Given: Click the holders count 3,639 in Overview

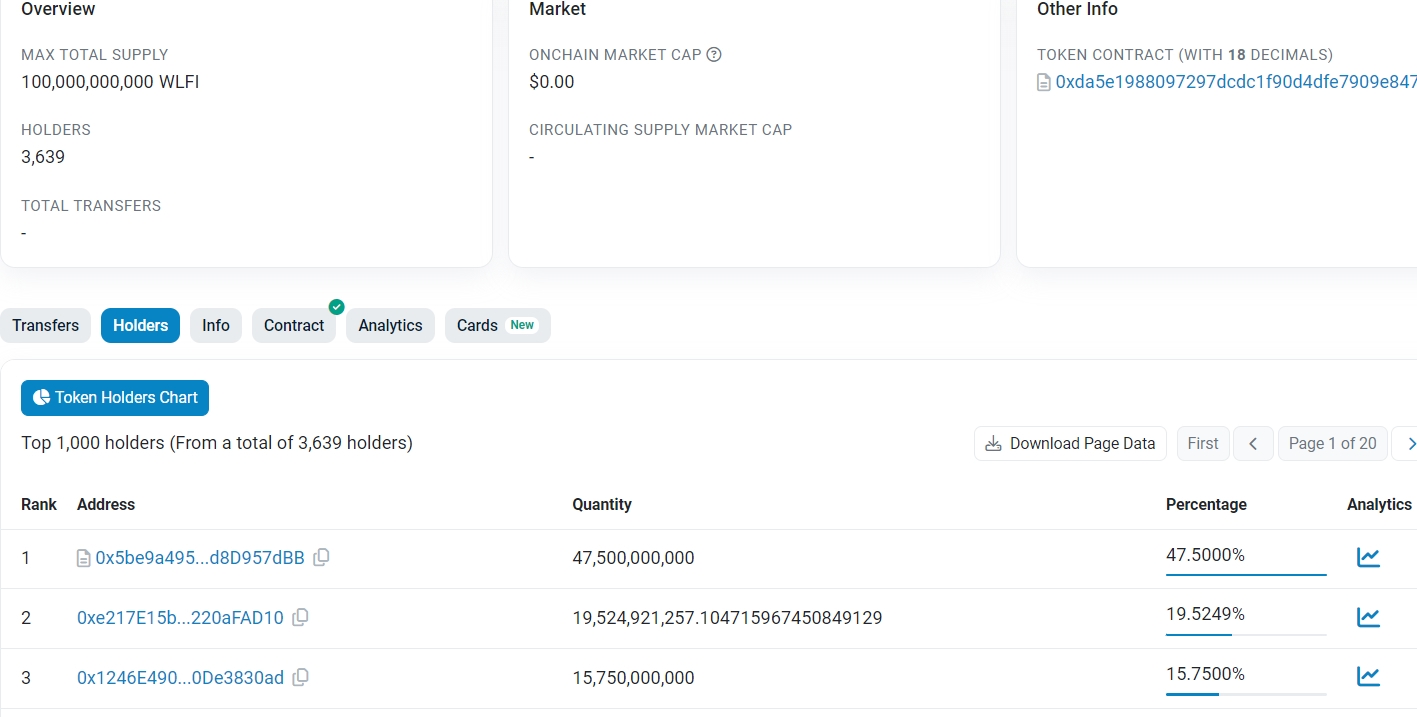Looking at the screenshot, I should pyautogui.click(x=43, y=157).
